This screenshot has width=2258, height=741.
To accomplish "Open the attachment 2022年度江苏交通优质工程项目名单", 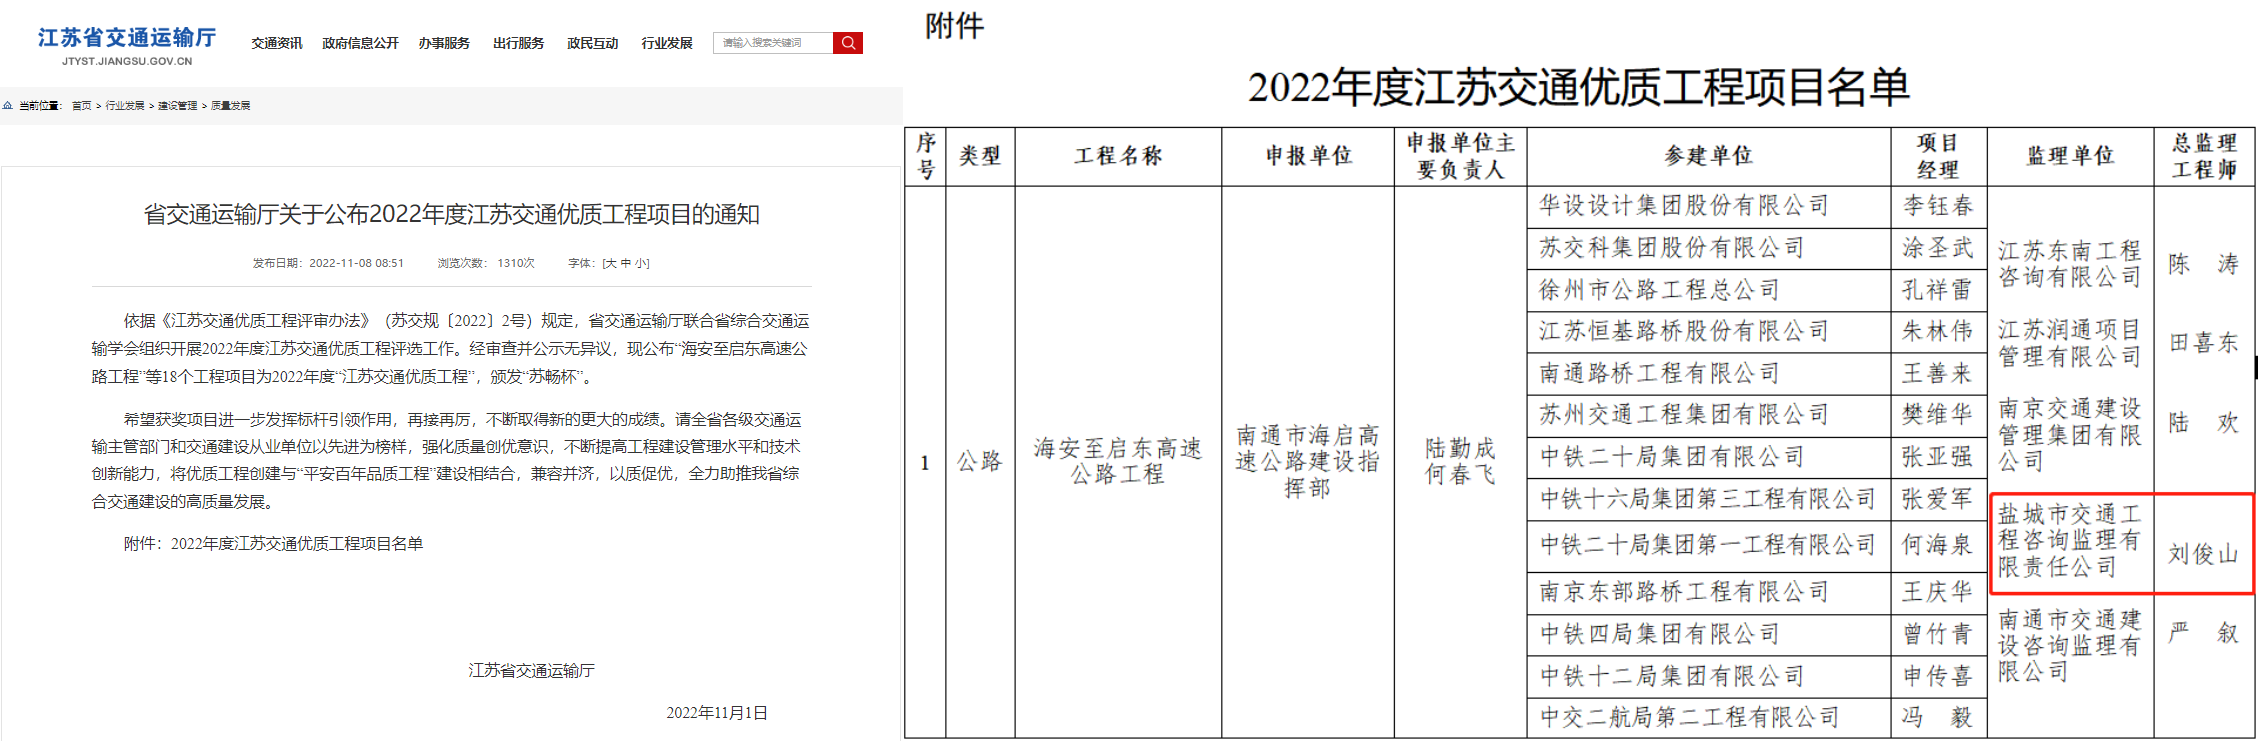I will pos(296,544).
